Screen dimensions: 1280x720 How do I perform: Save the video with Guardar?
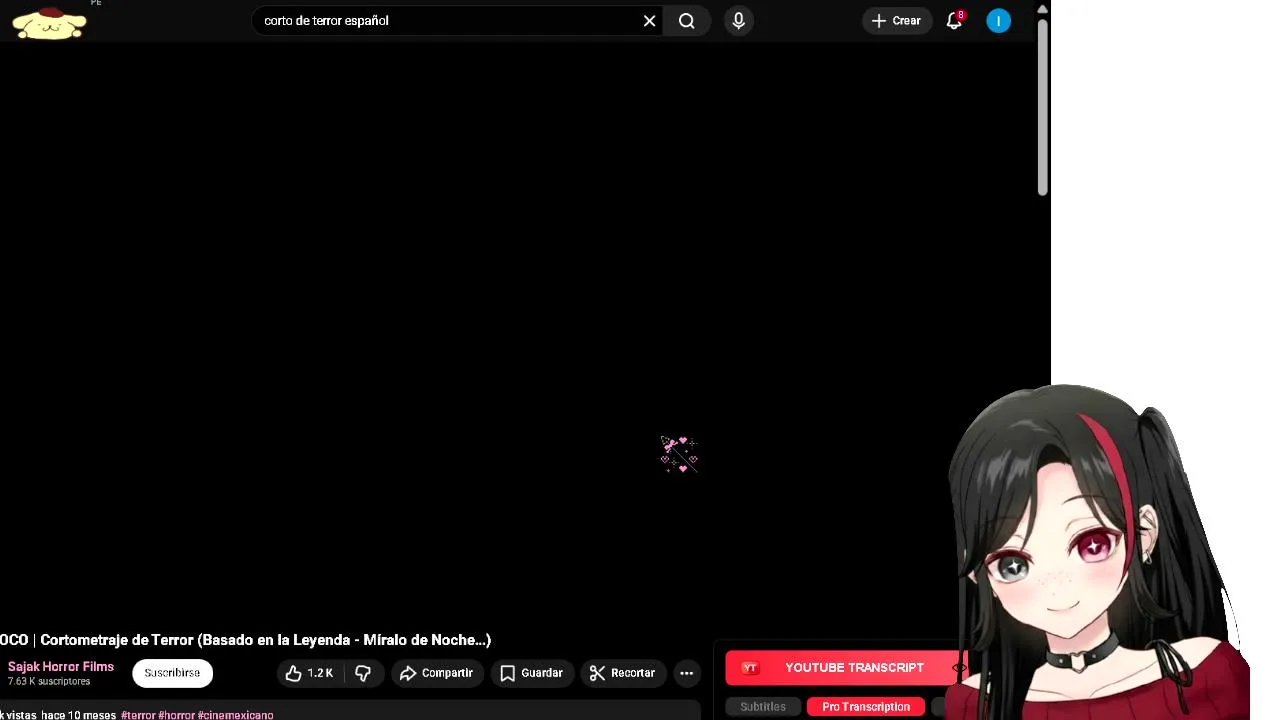pos(532,673)
